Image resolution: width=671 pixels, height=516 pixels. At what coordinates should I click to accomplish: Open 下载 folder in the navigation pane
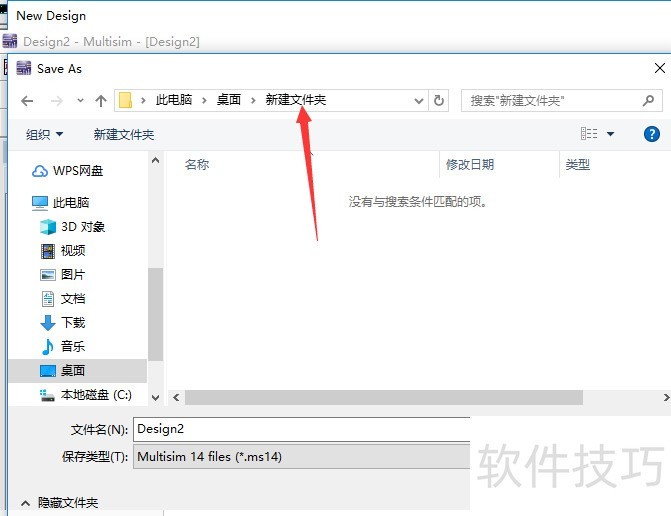(x=73, y=323)
